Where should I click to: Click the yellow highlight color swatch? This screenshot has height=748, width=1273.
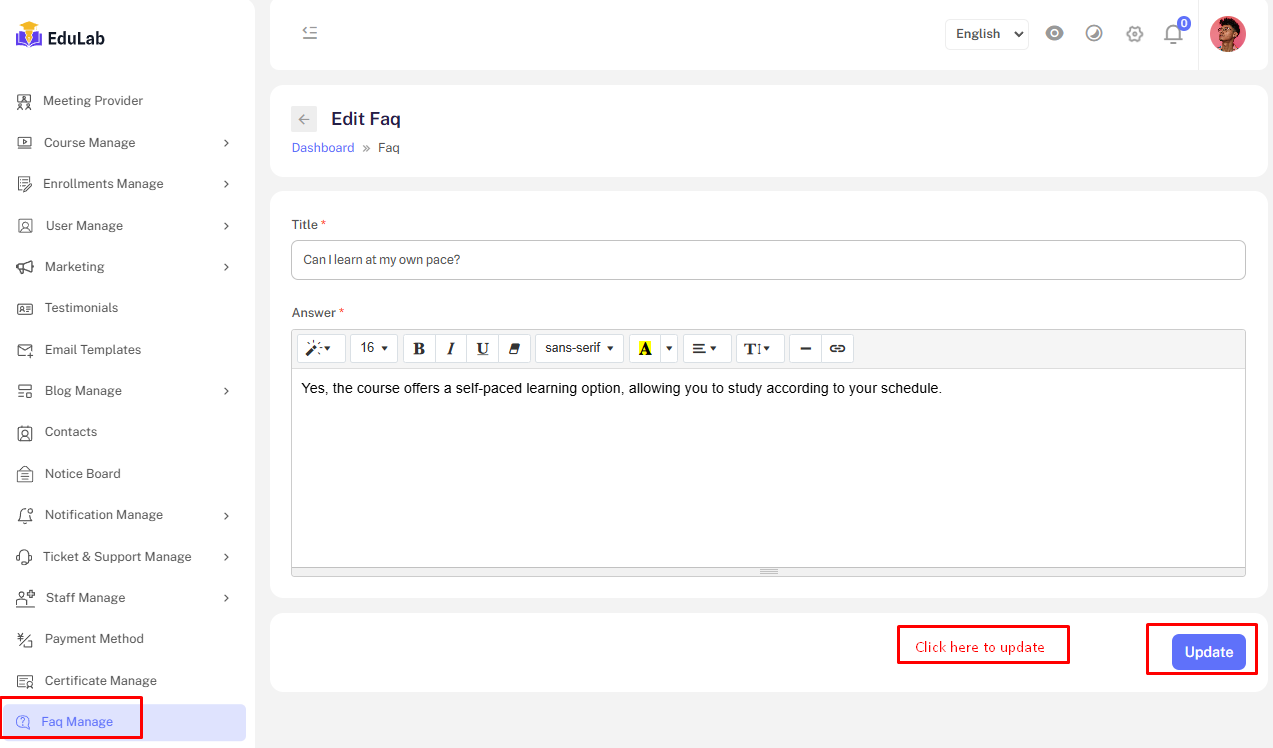[x=645, y=348]
